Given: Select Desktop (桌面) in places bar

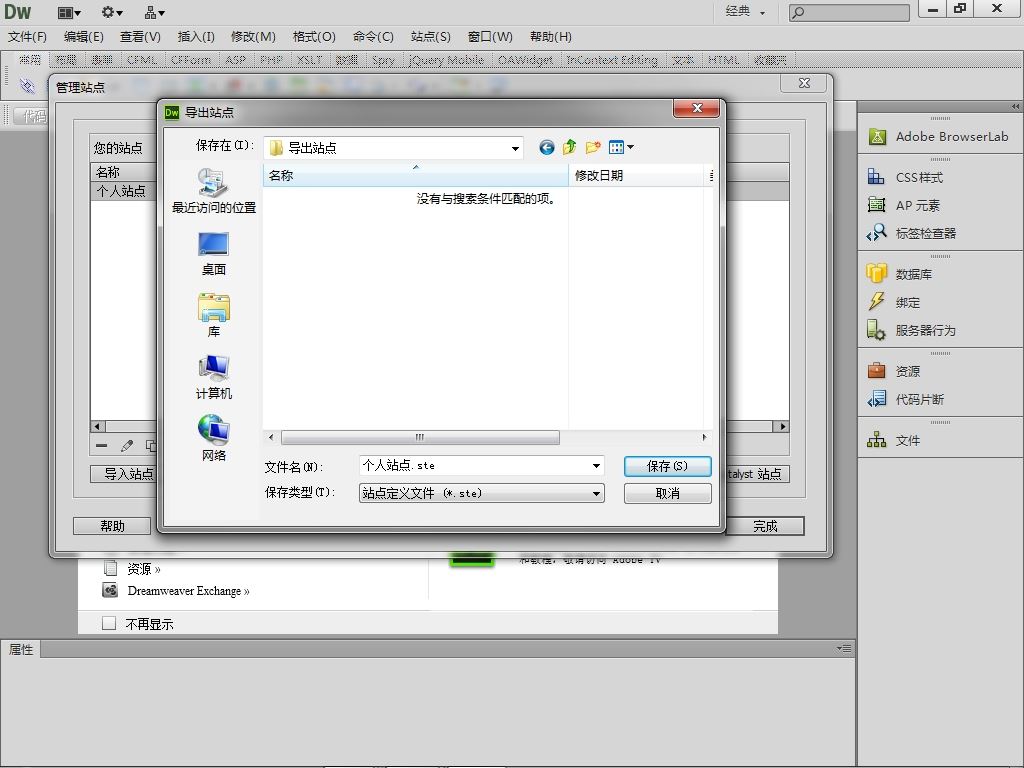Looking at the screenshot, I should click(x=214, y=253).
